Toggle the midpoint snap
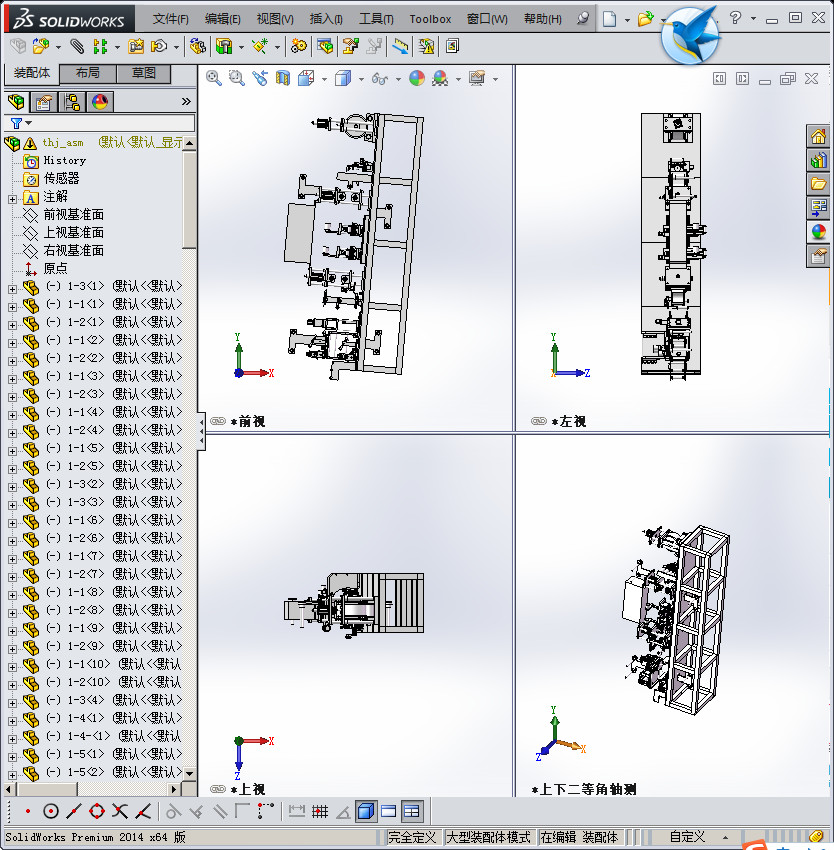 [x=74, y=812]
